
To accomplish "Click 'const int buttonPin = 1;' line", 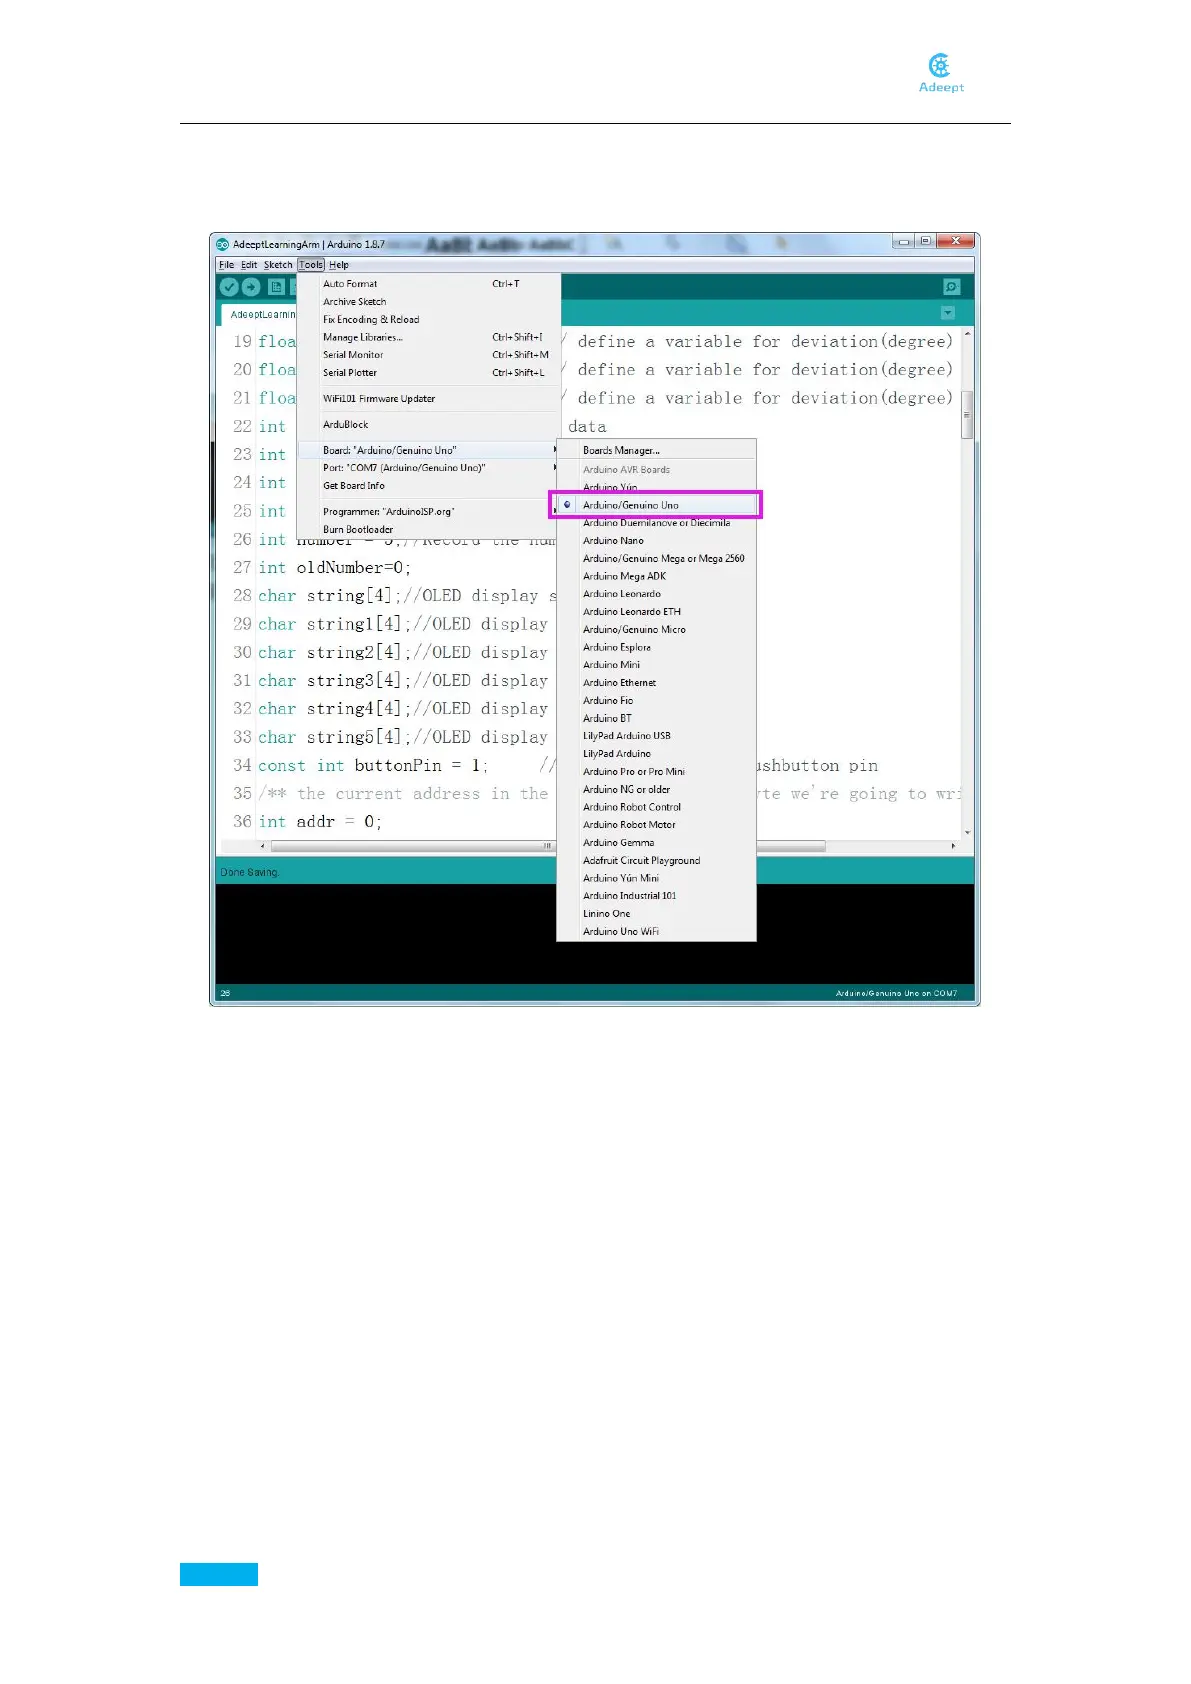I will point(373,766).
